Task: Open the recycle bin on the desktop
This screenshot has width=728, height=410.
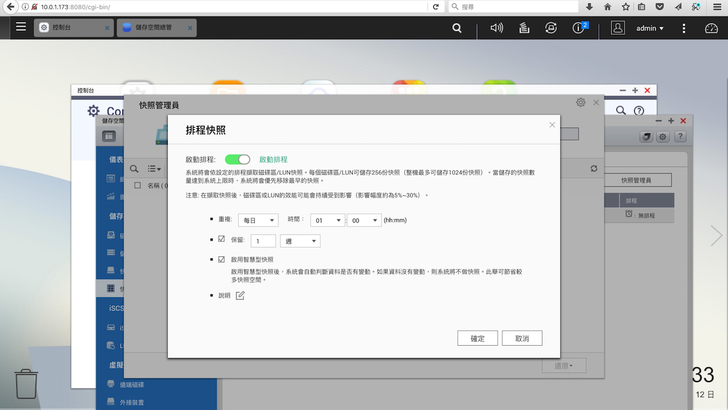Action: (x=27, y=385)
